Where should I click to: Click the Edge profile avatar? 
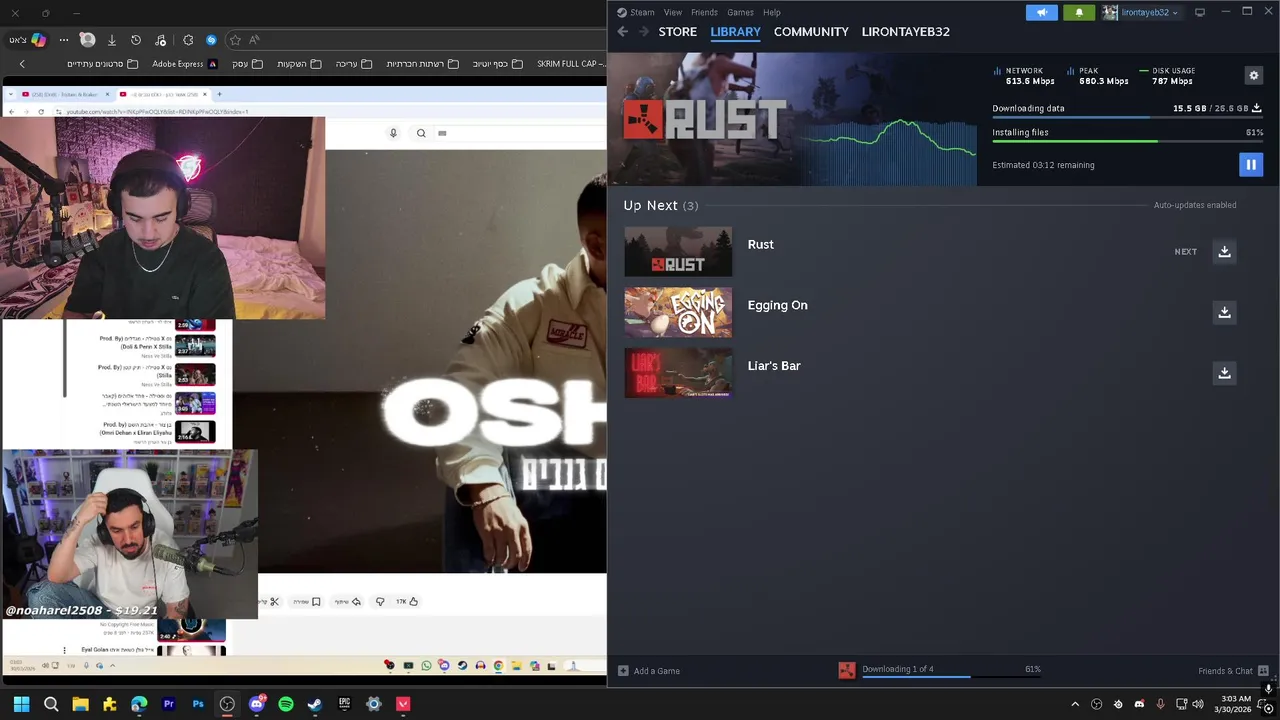[88, 40]
